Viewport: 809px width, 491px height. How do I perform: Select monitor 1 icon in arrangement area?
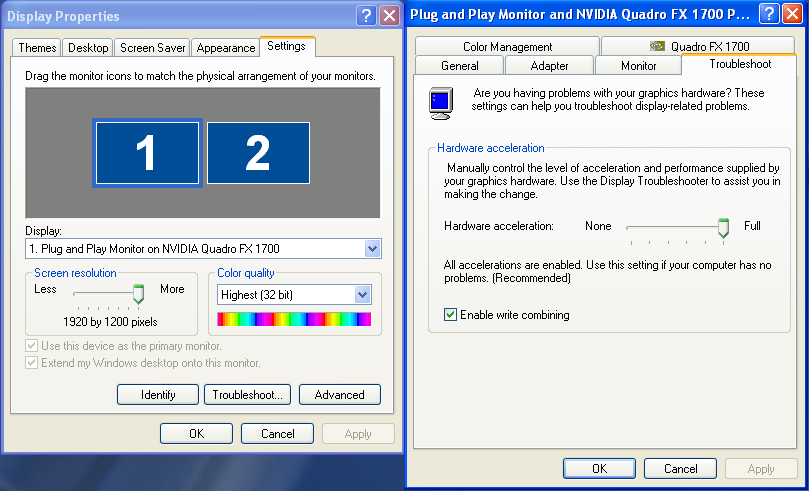point(148,153)
